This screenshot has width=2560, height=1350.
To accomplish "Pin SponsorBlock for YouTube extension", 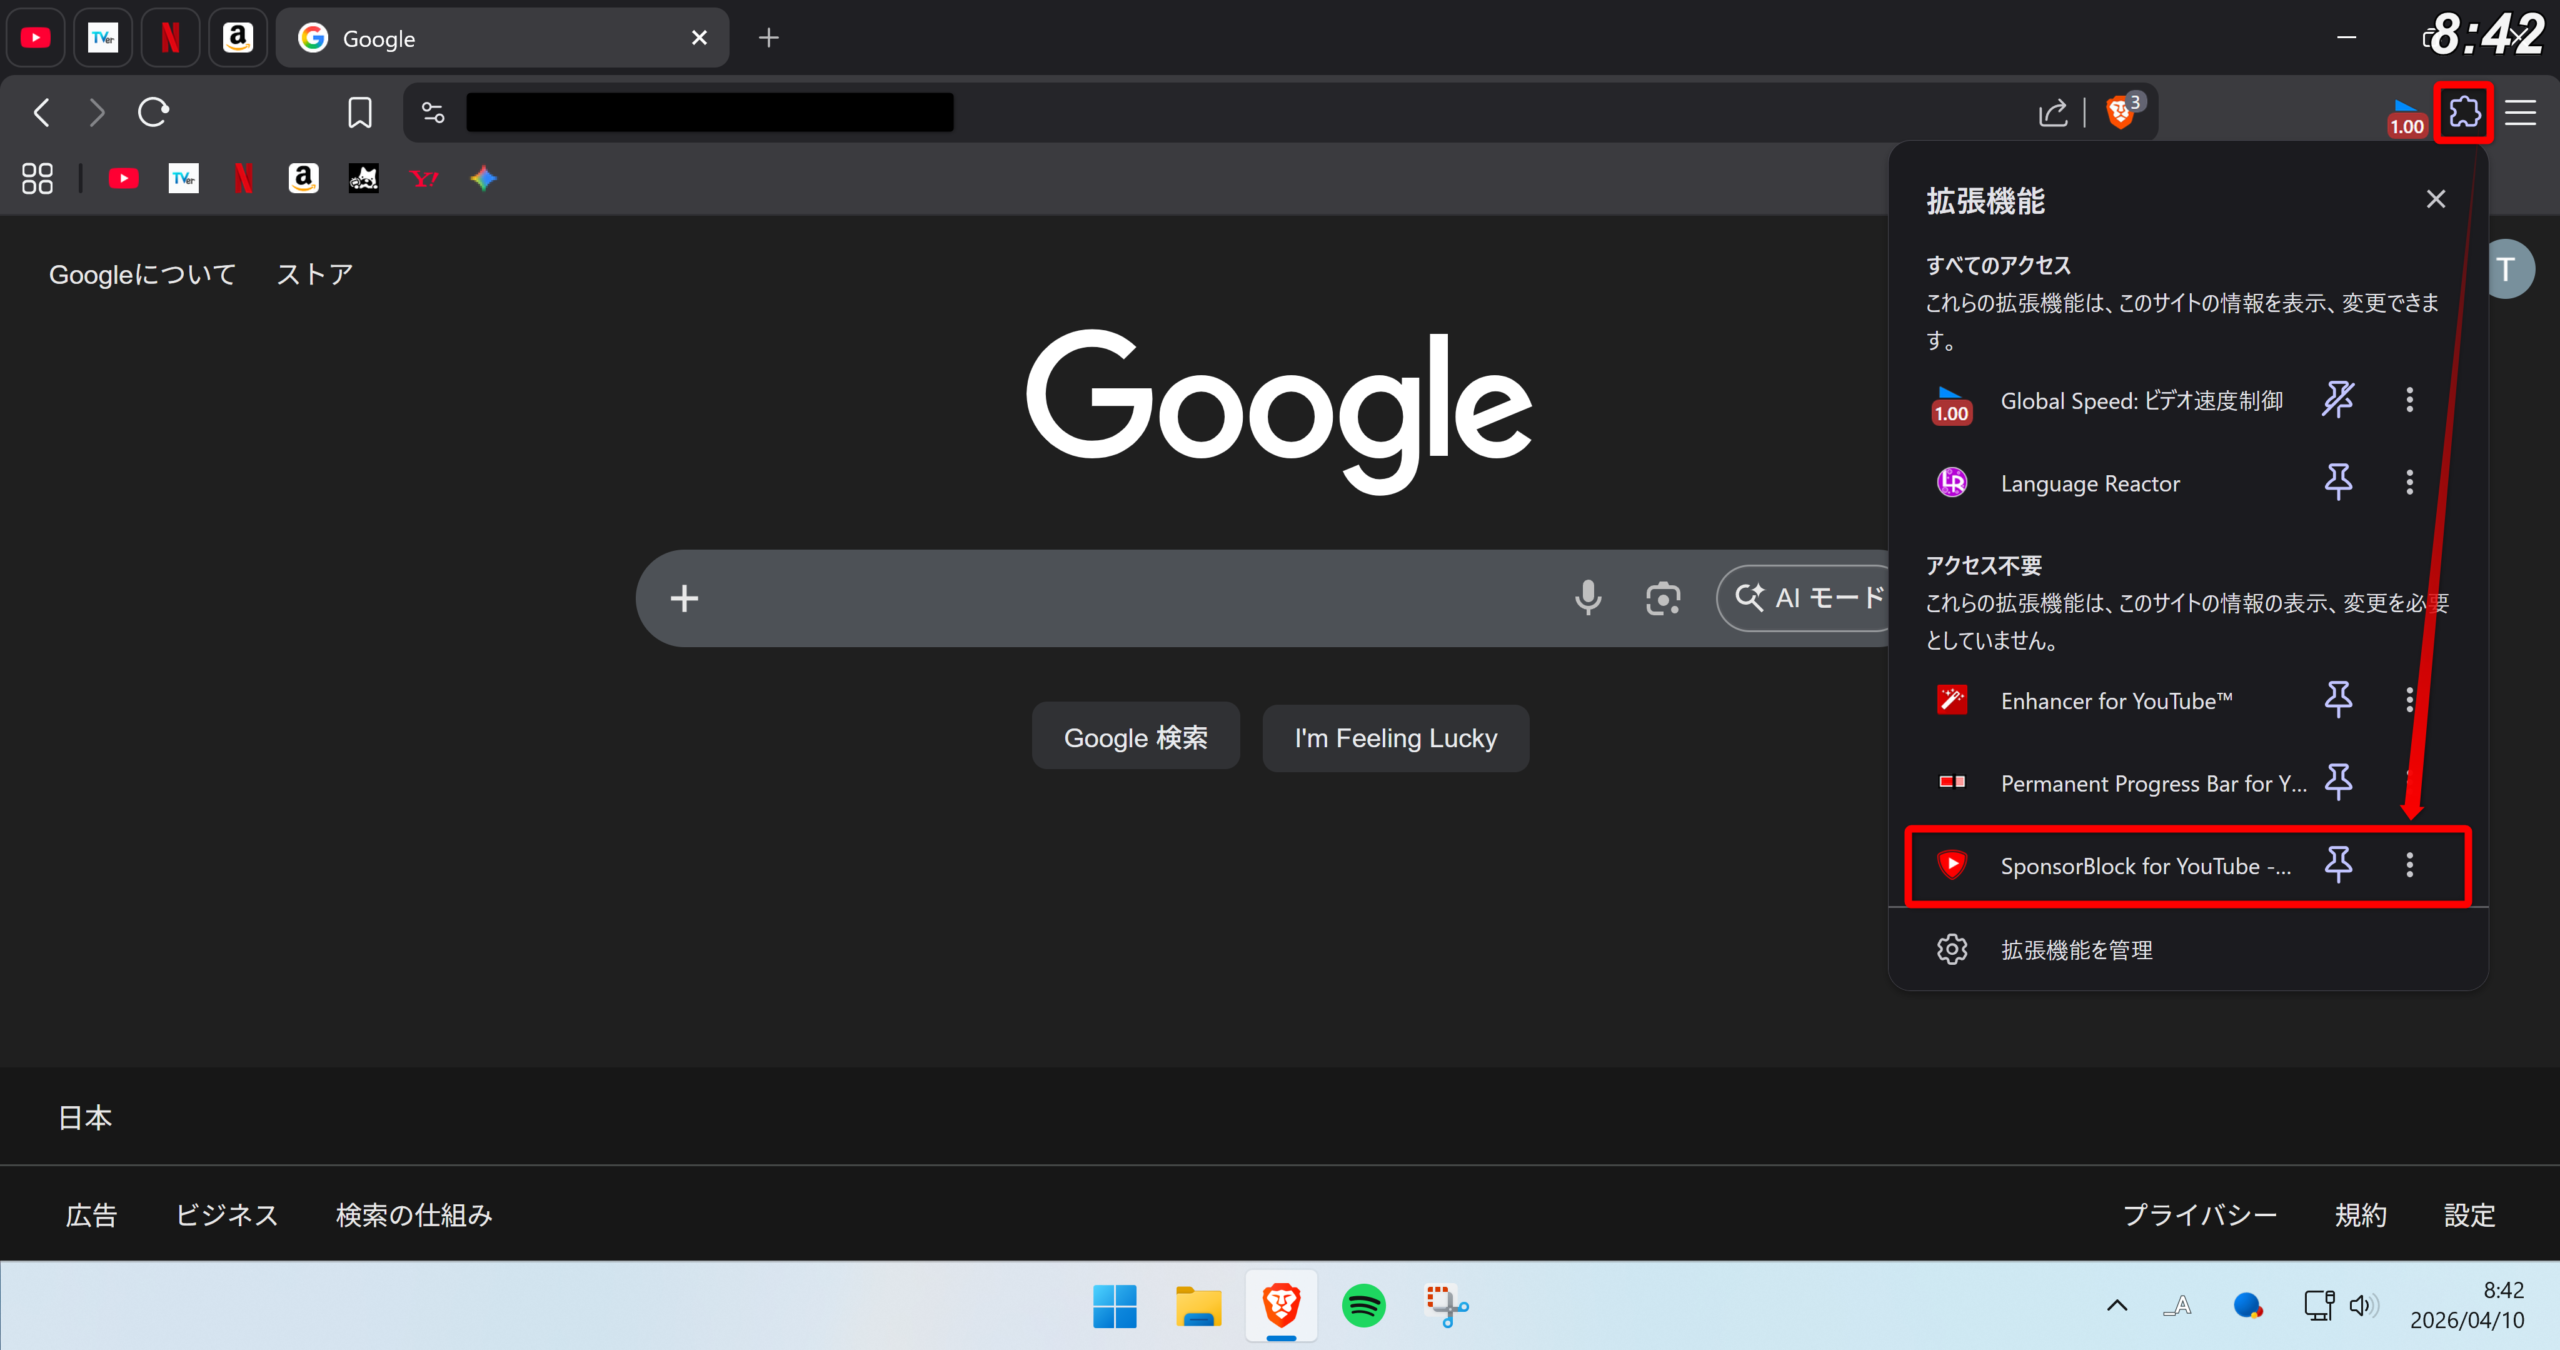I will pyautogui.click(x=2338, y=865).
